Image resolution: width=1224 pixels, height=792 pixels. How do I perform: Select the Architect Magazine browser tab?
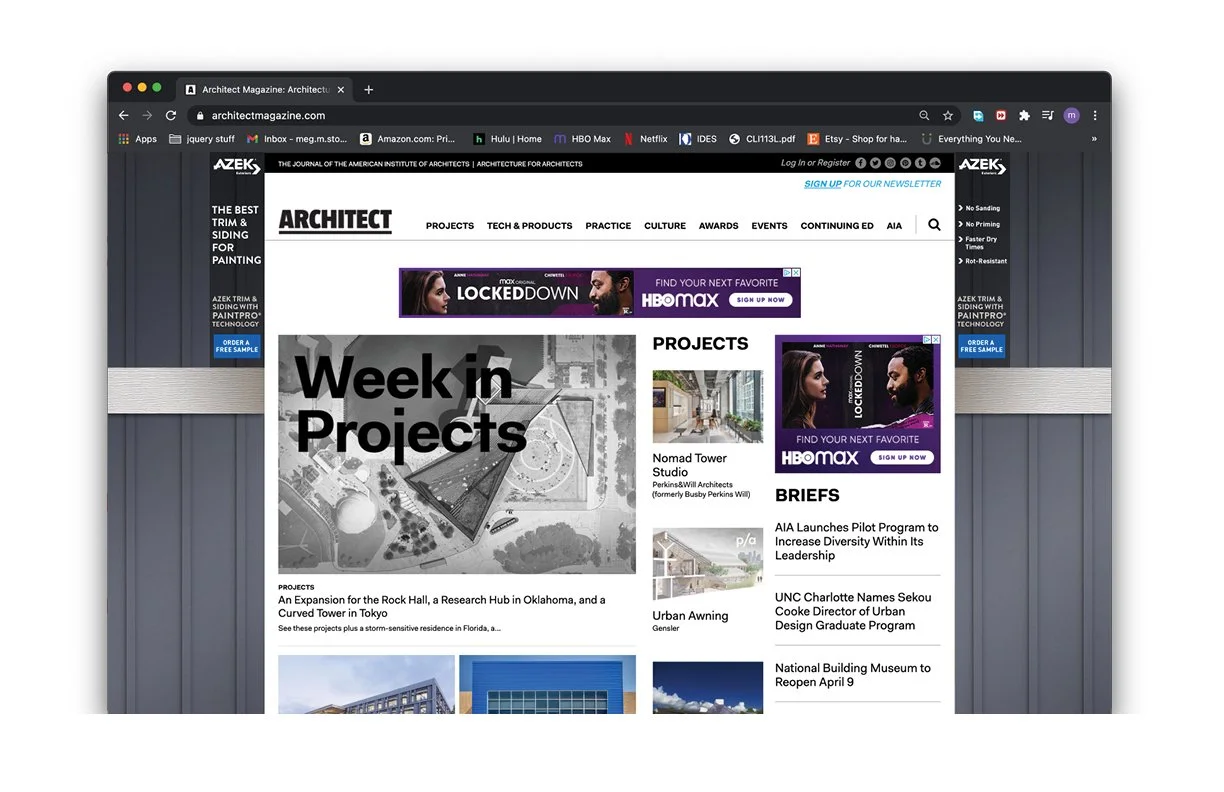pos(264,90)
